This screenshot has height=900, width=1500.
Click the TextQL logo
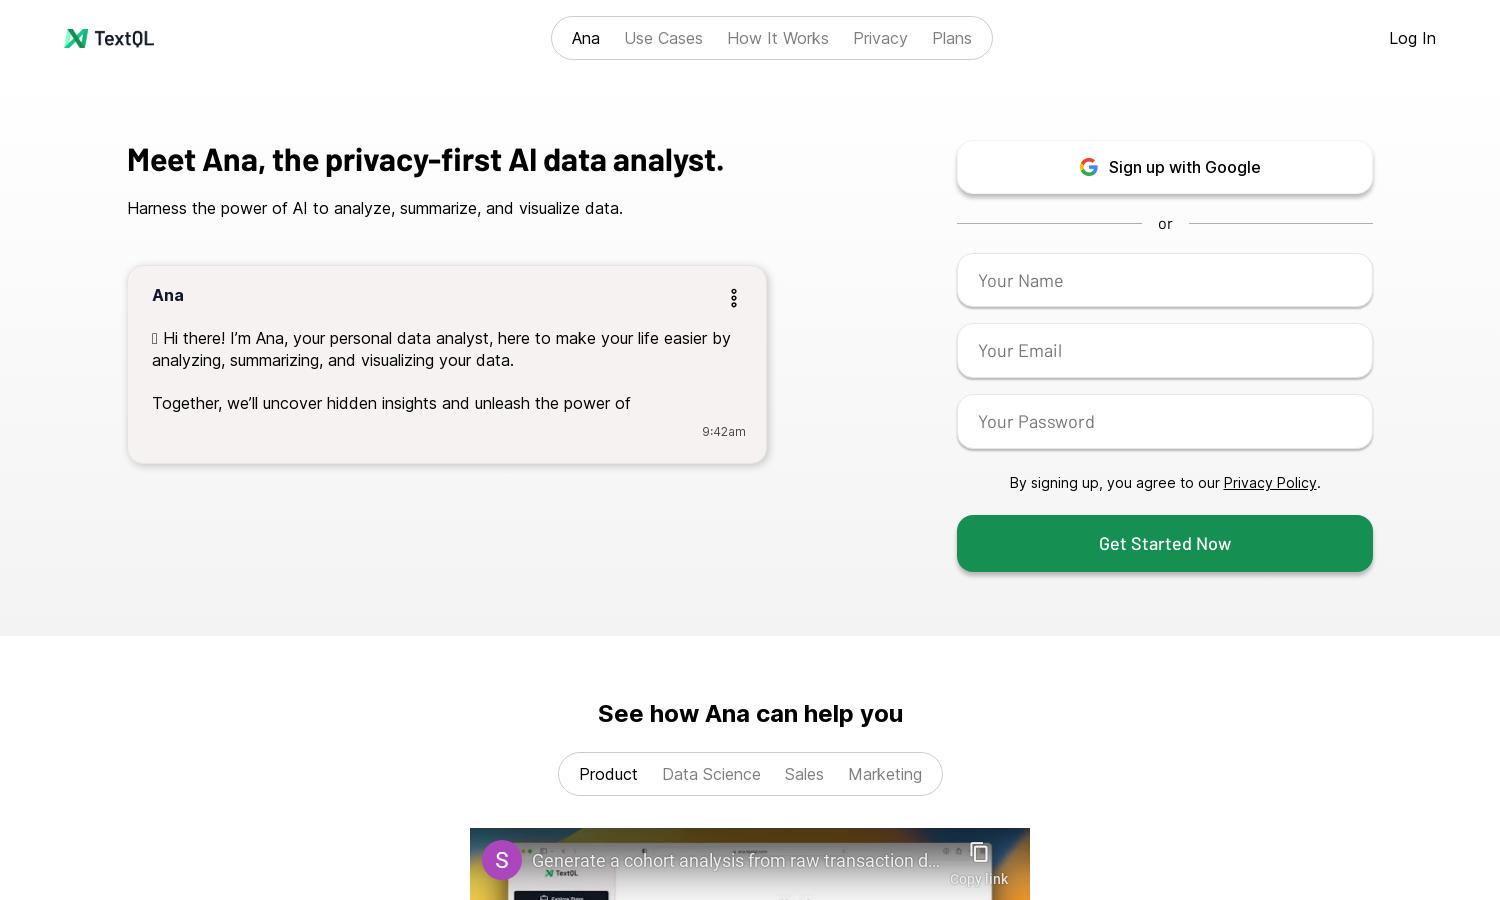[x=109, y=38]
